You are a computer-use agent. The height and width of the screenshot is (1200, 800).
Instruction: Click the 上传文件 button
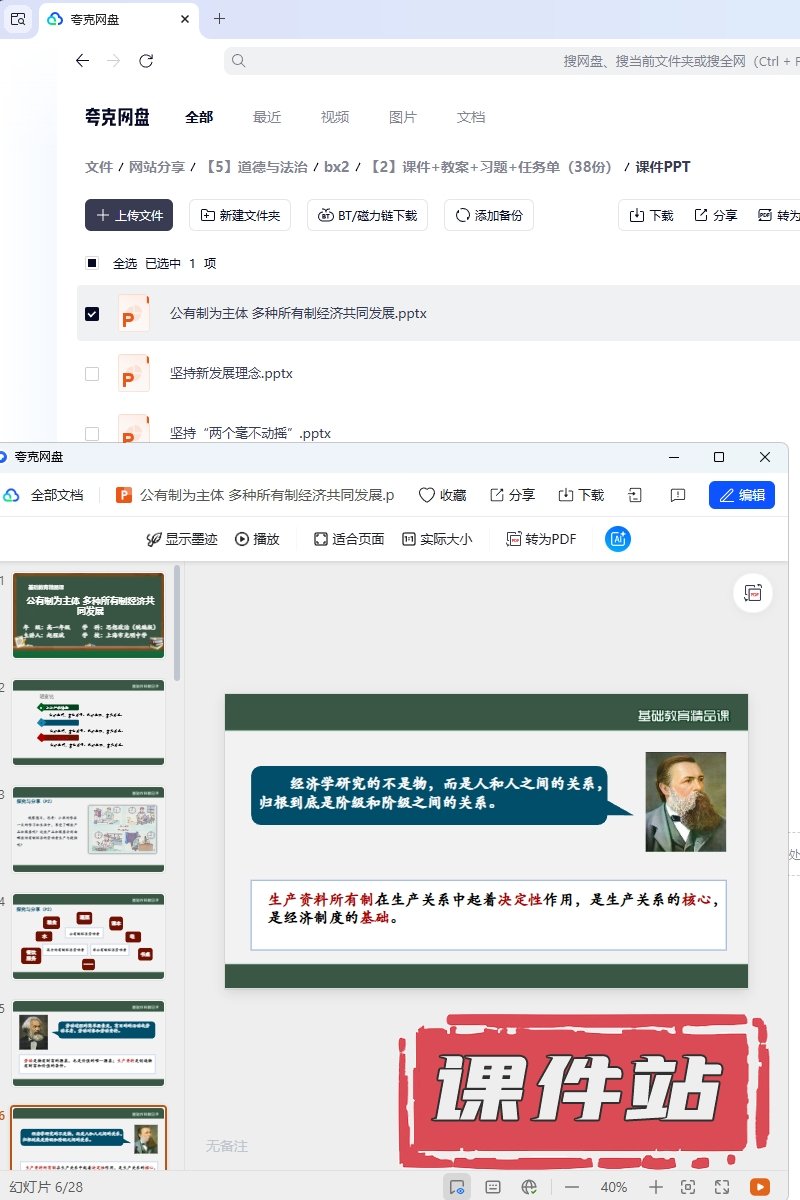(x=129, y=215)
